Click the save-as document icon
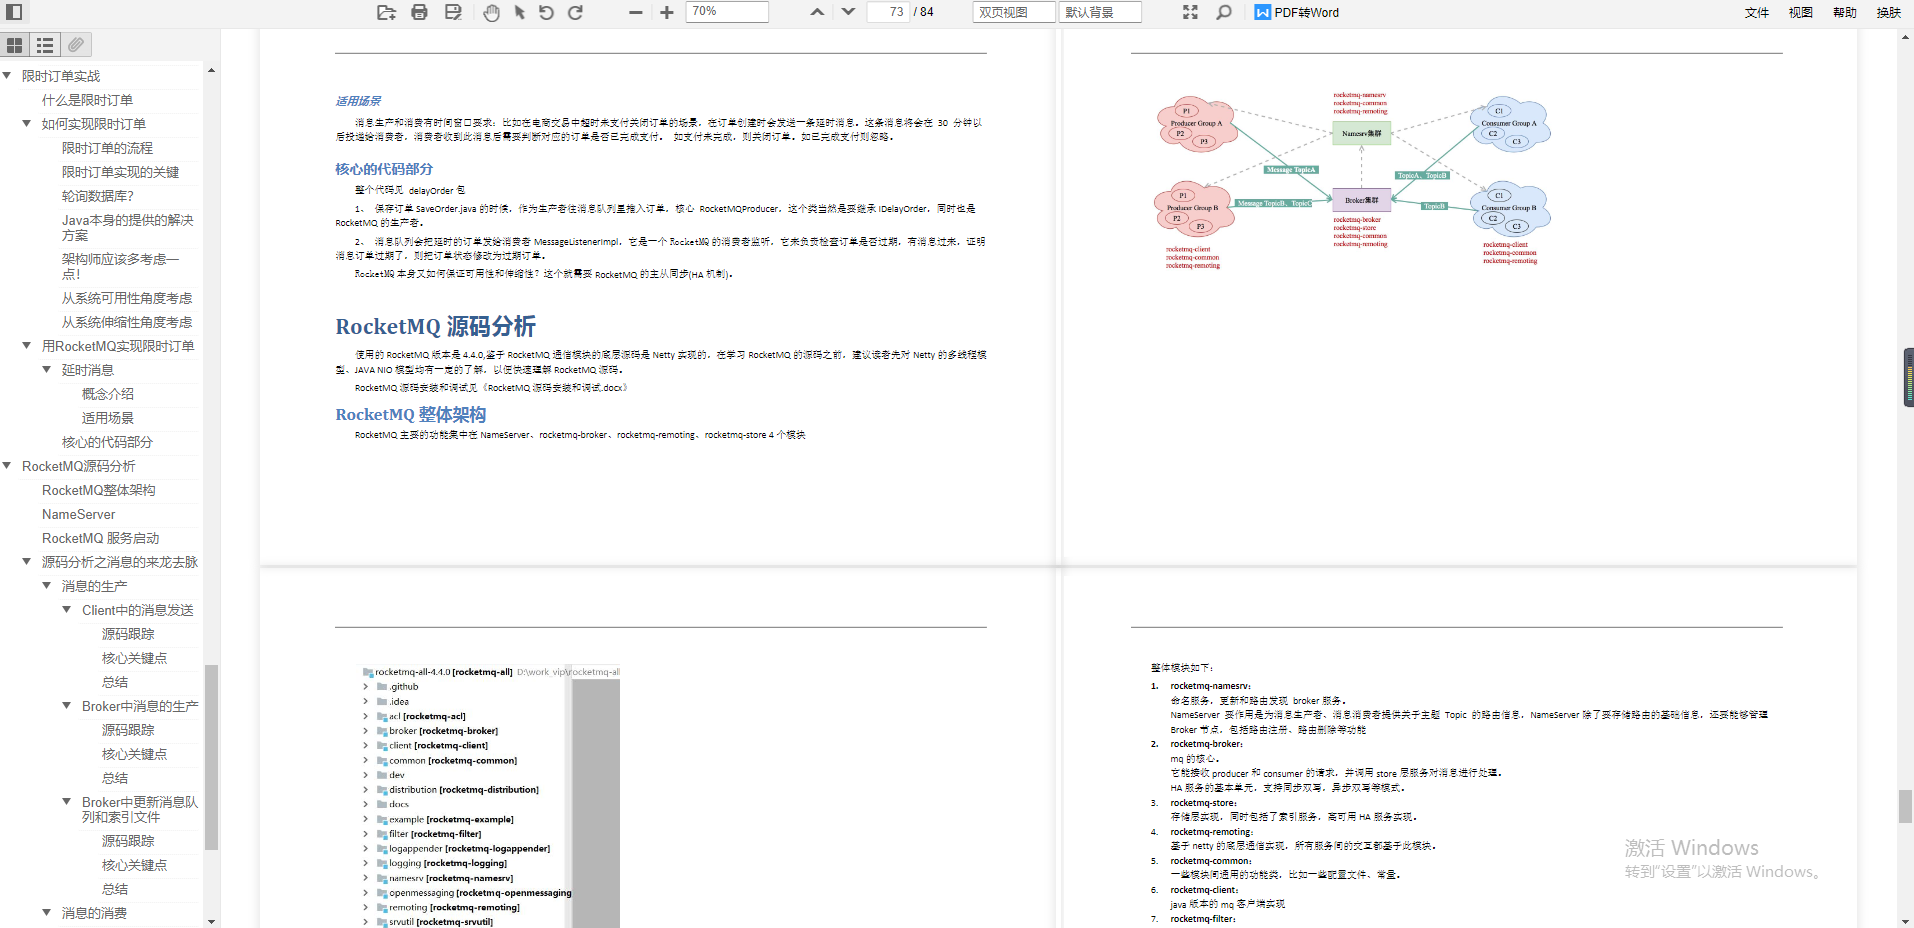Image resolution: width=1914 pixels, height=928 pixels. point(453,12)
